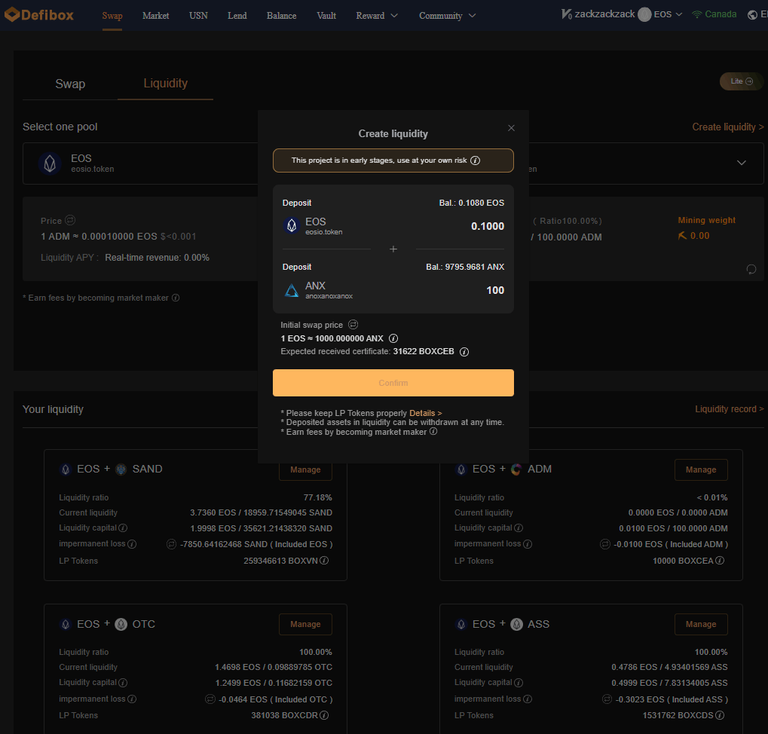768x734 pixels.
Task: Open market maker fees info in dialog
Action: (433, 431)
